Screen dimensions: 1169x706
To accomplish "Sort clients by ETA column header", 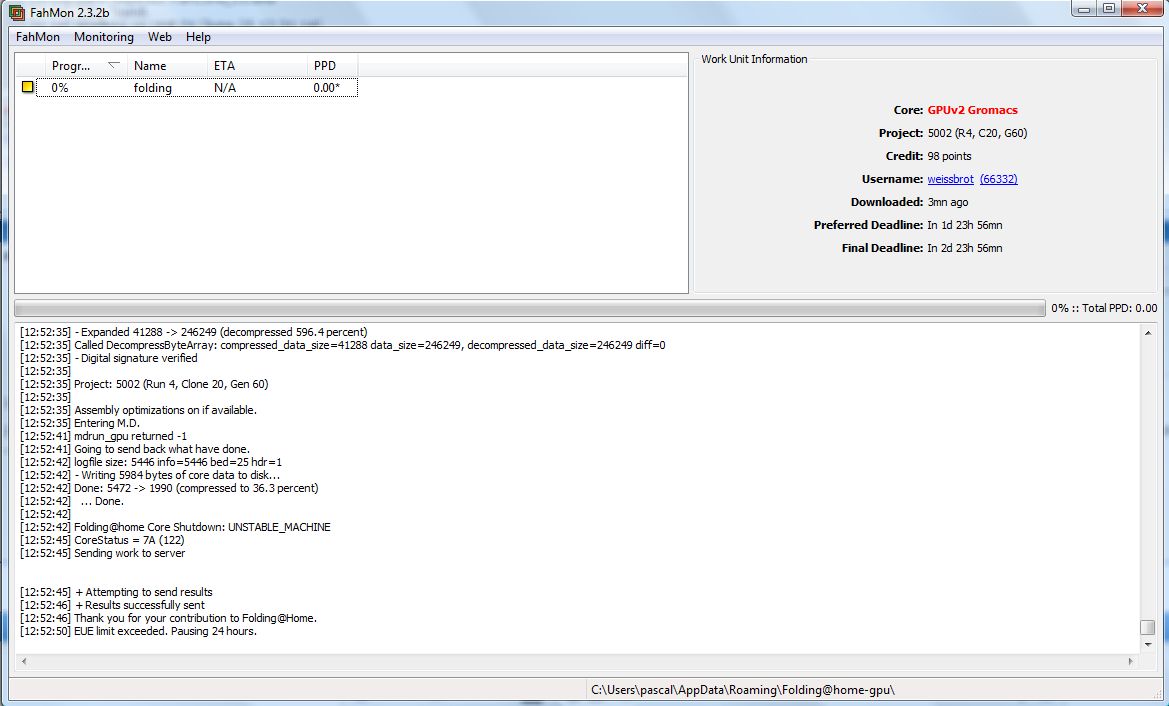I will tap(256, 66).
